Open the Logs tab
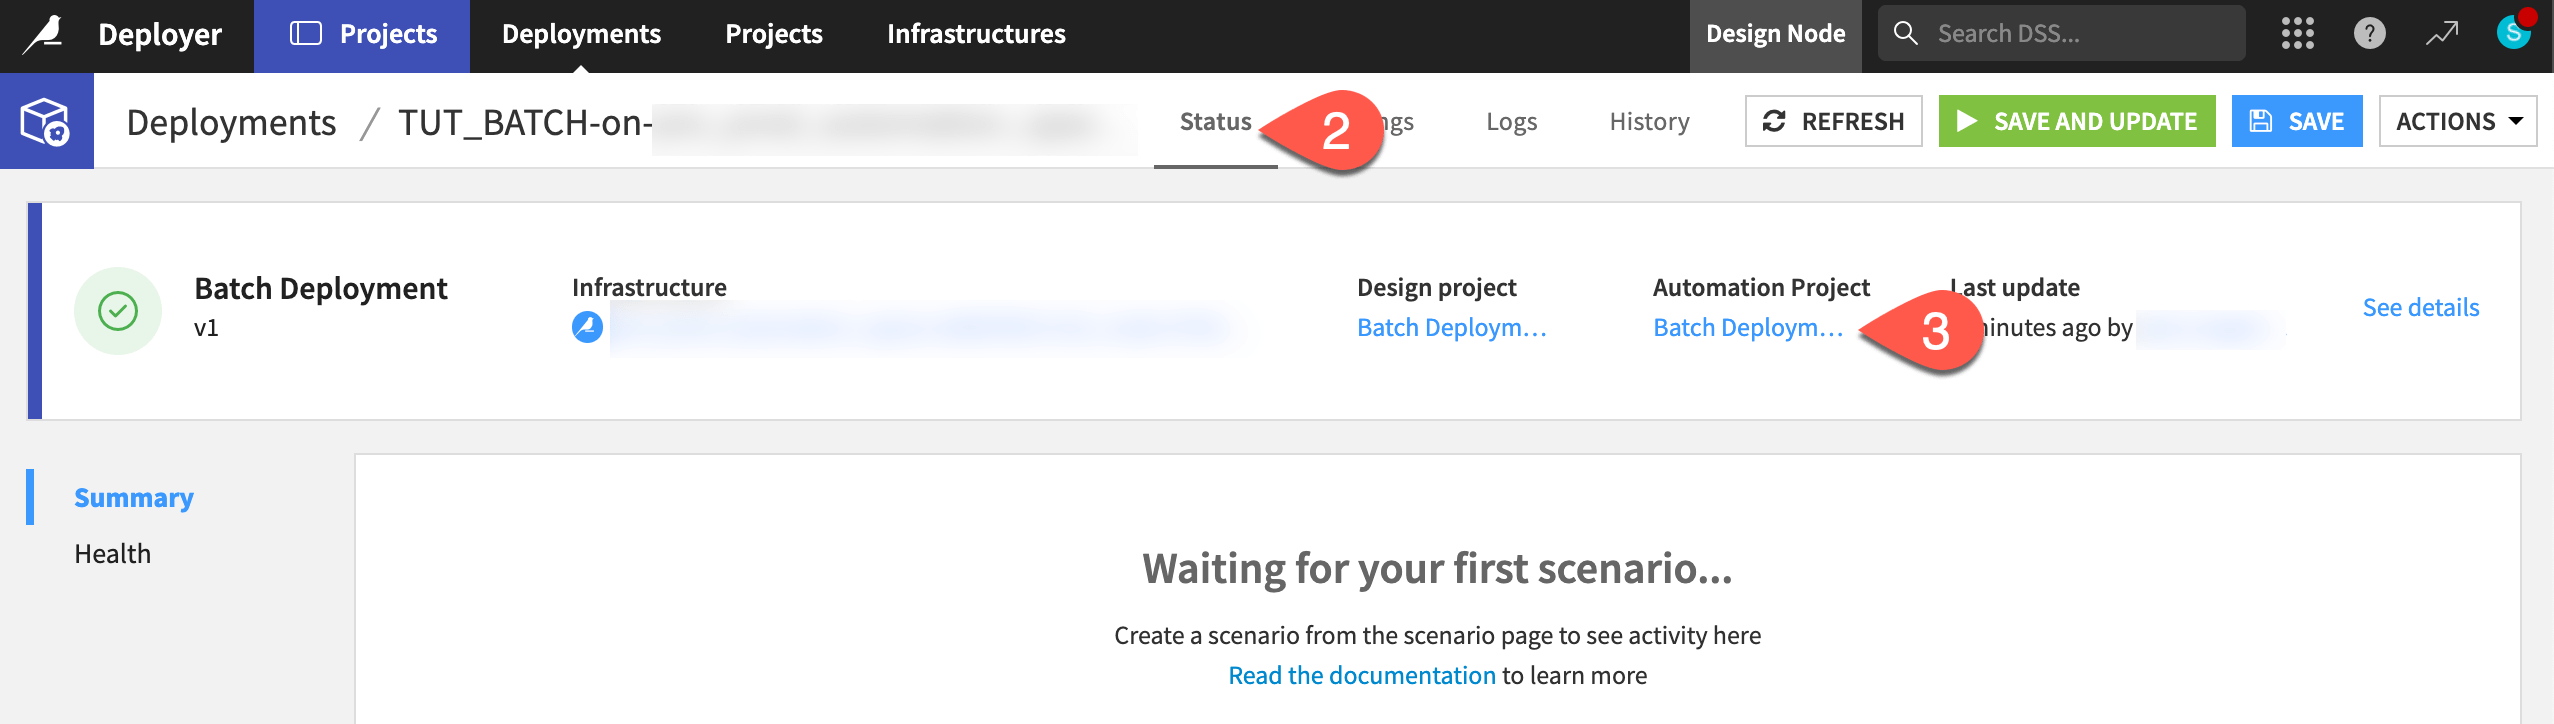 pos(1511,122)
